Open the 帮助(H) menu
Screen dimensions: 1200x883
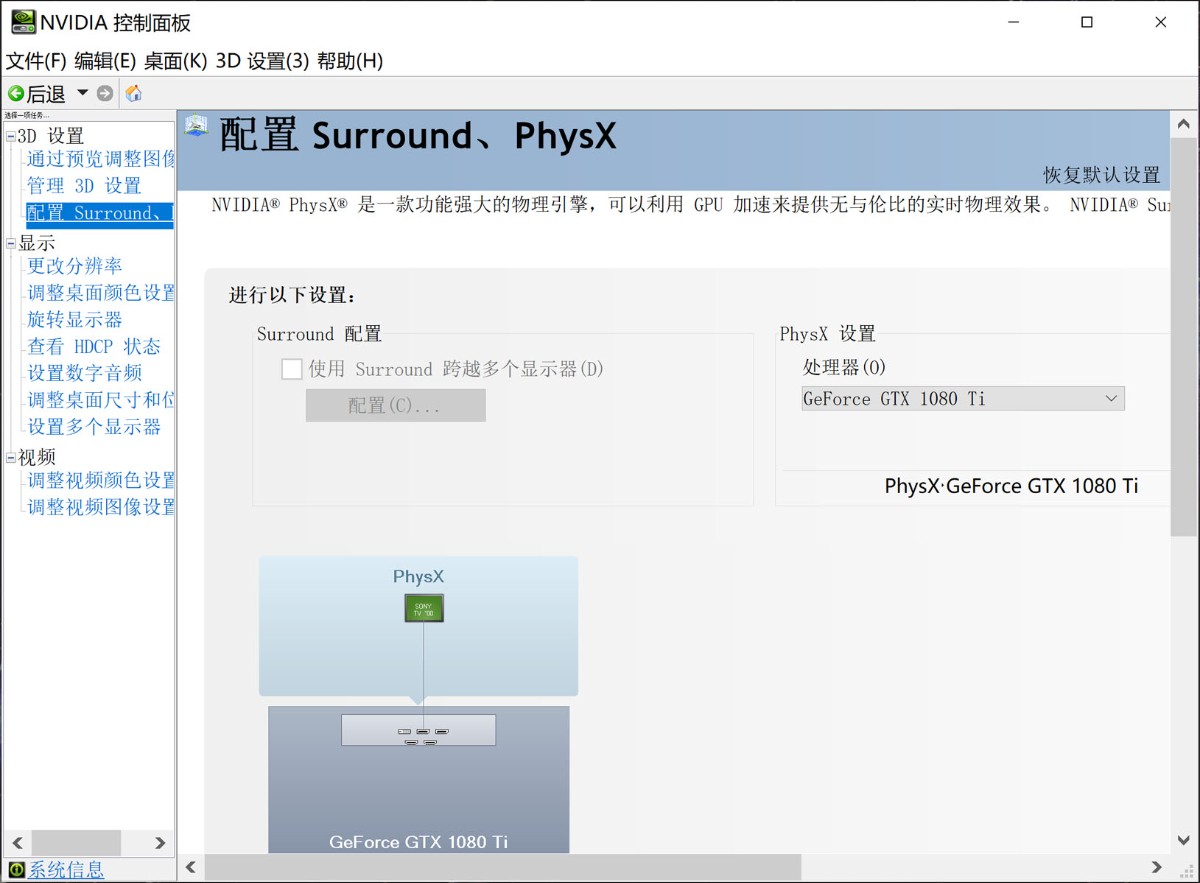point(350,61)
